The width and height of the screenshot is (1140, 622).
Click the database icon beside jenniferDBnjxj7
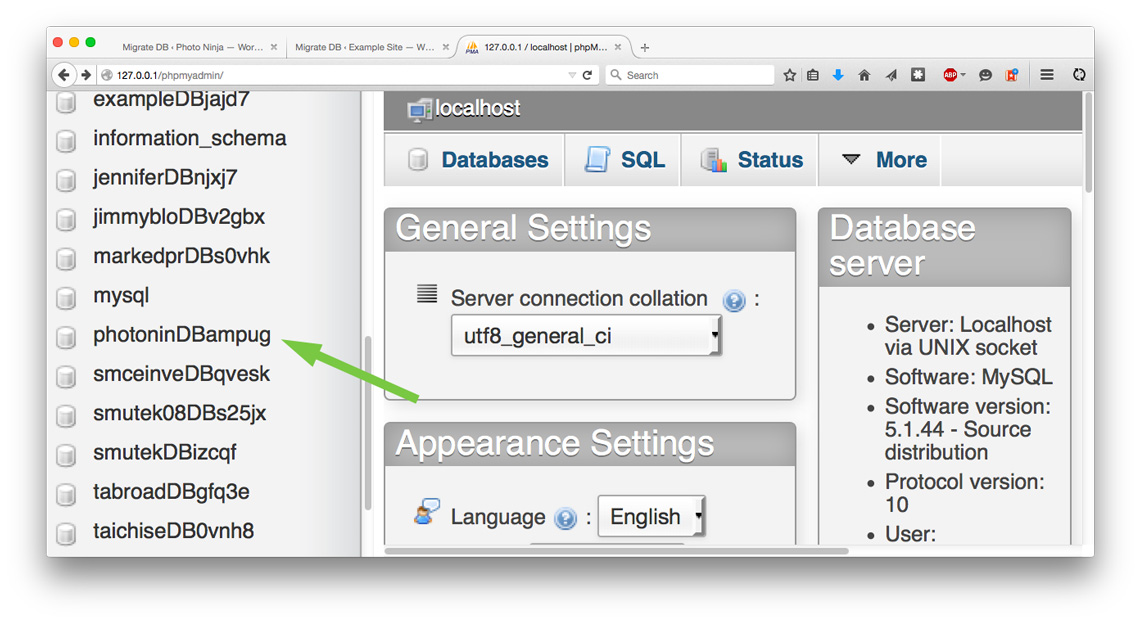tap(66, 179)
